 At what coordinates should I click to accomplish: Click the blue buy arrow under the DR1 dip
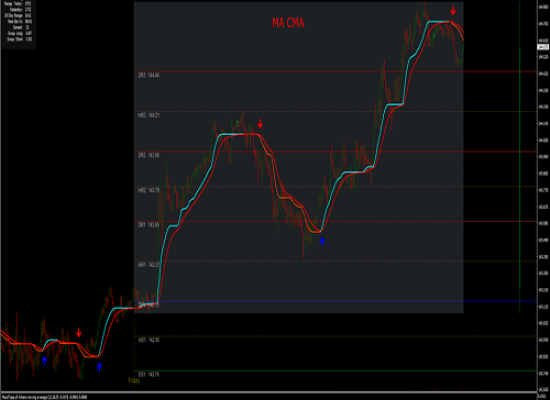[322, 241]
